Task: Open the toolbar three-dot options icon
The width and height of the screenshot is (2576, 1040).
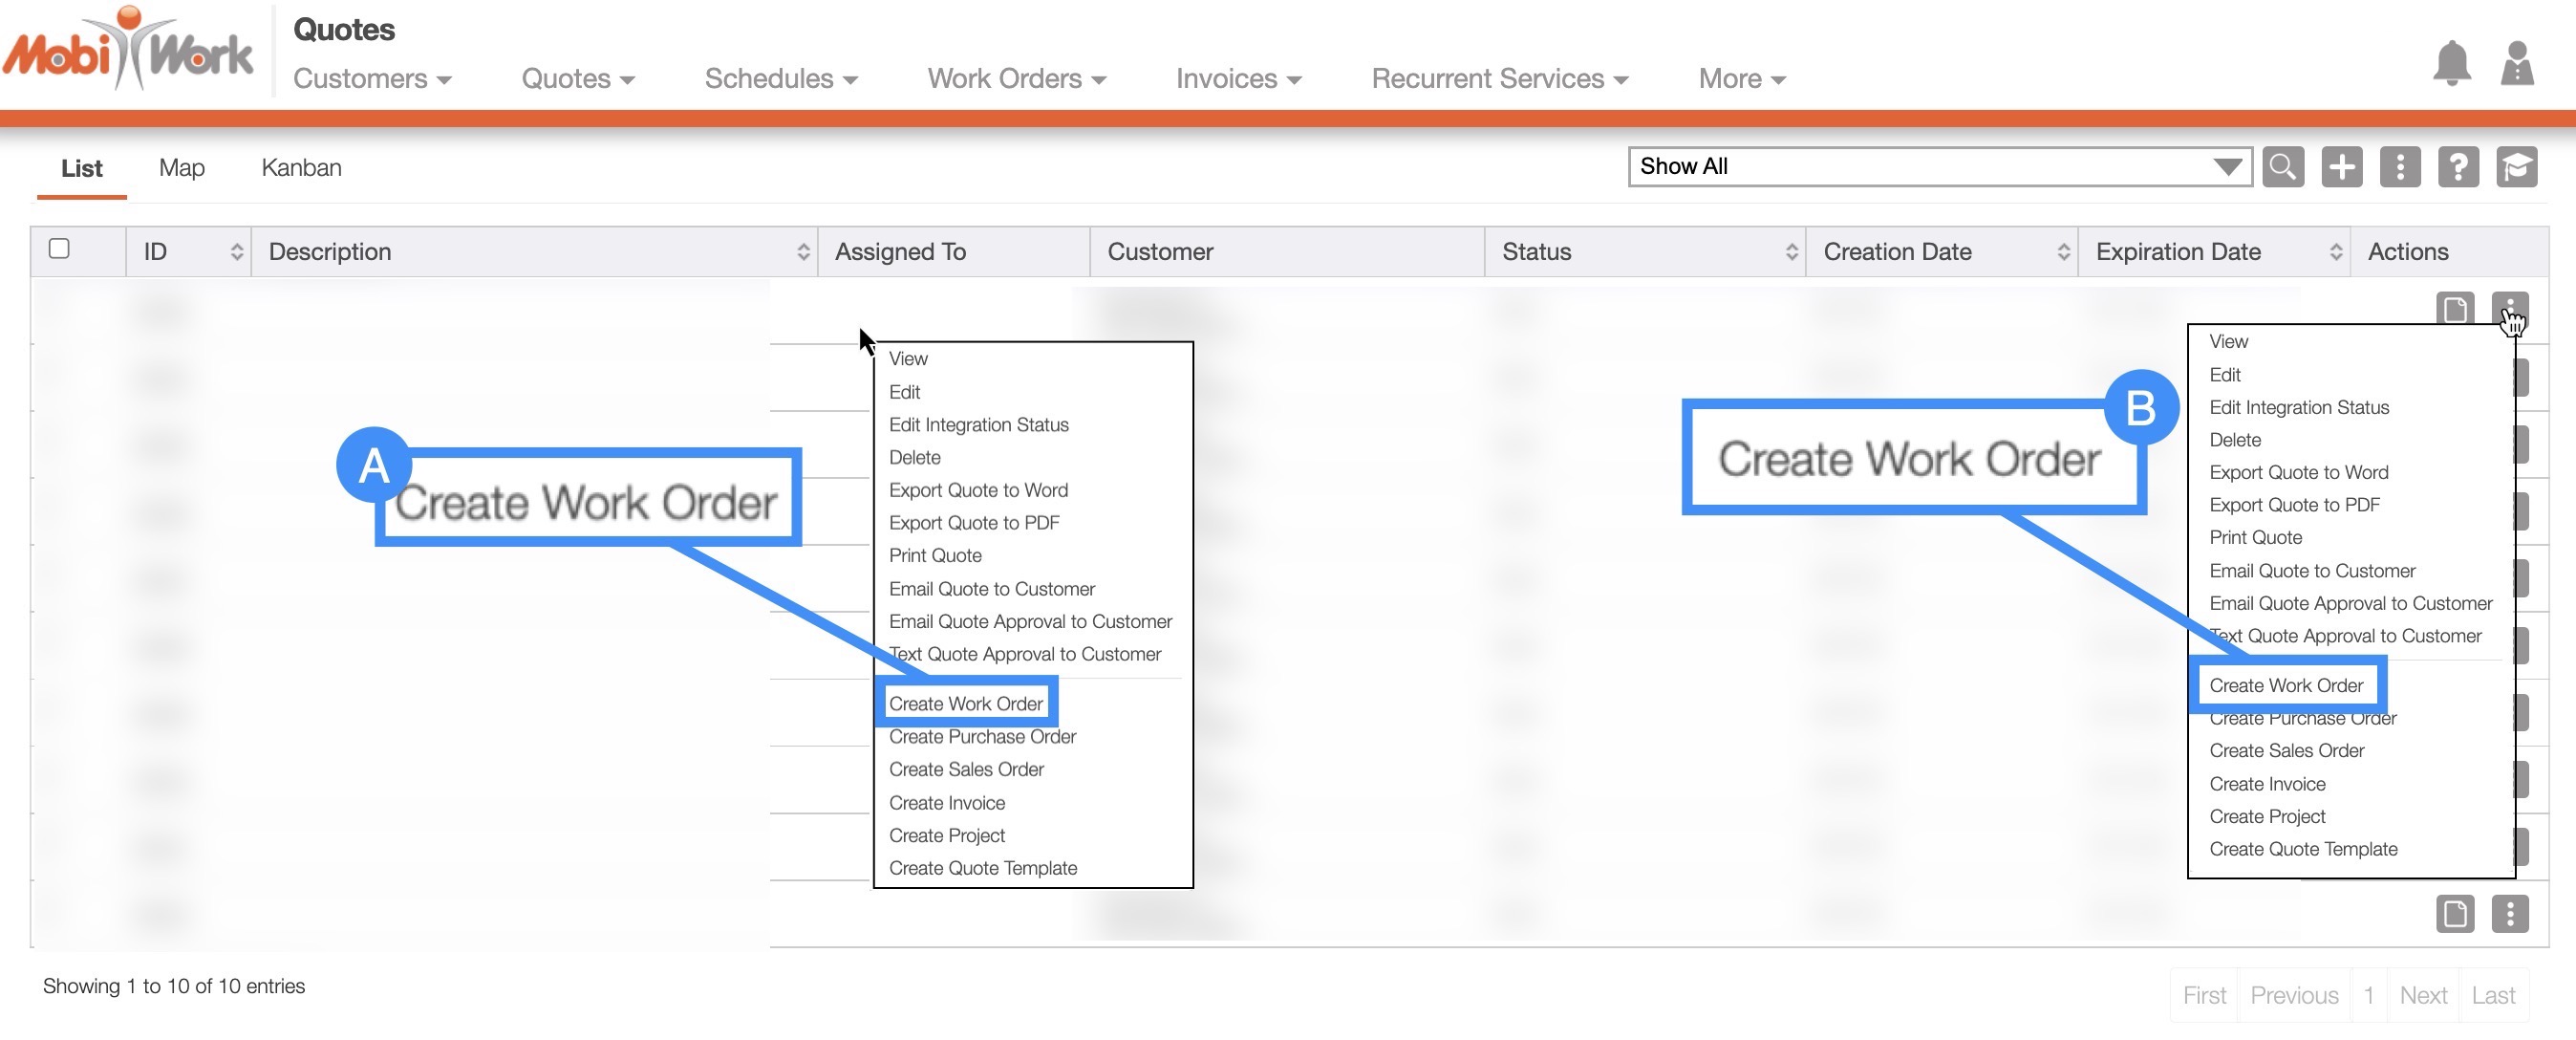Action: (2399, 167)
